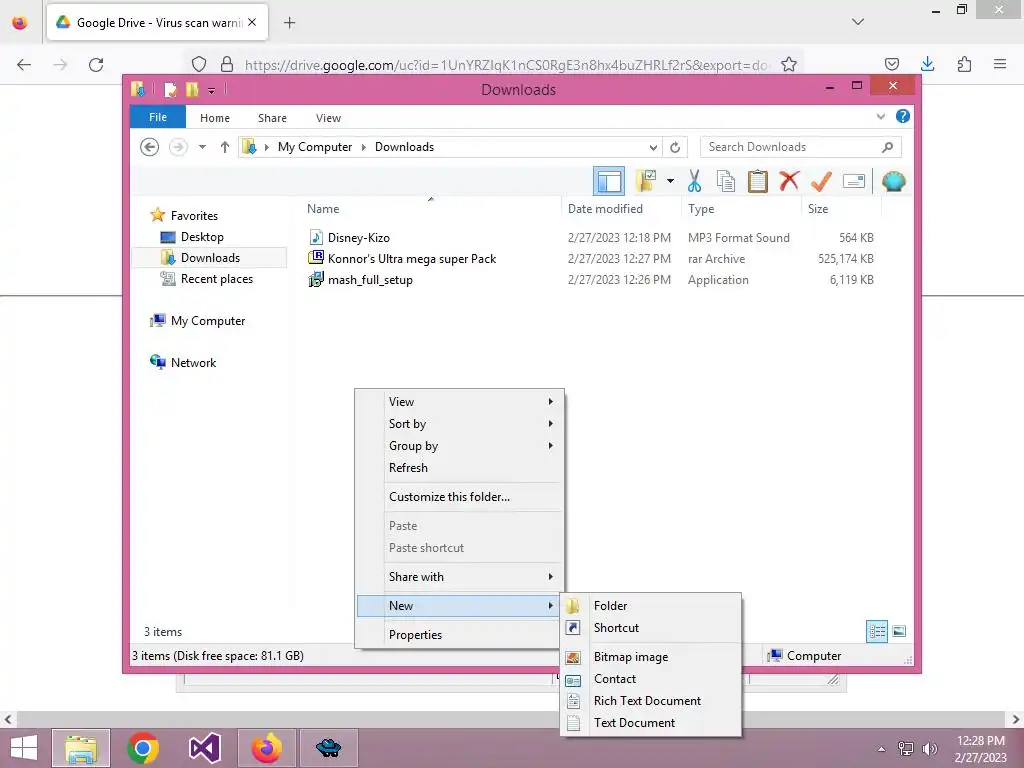Open the Group by submenu
The width and height of the screenshot is (1024, 768).
coord(459,446)
